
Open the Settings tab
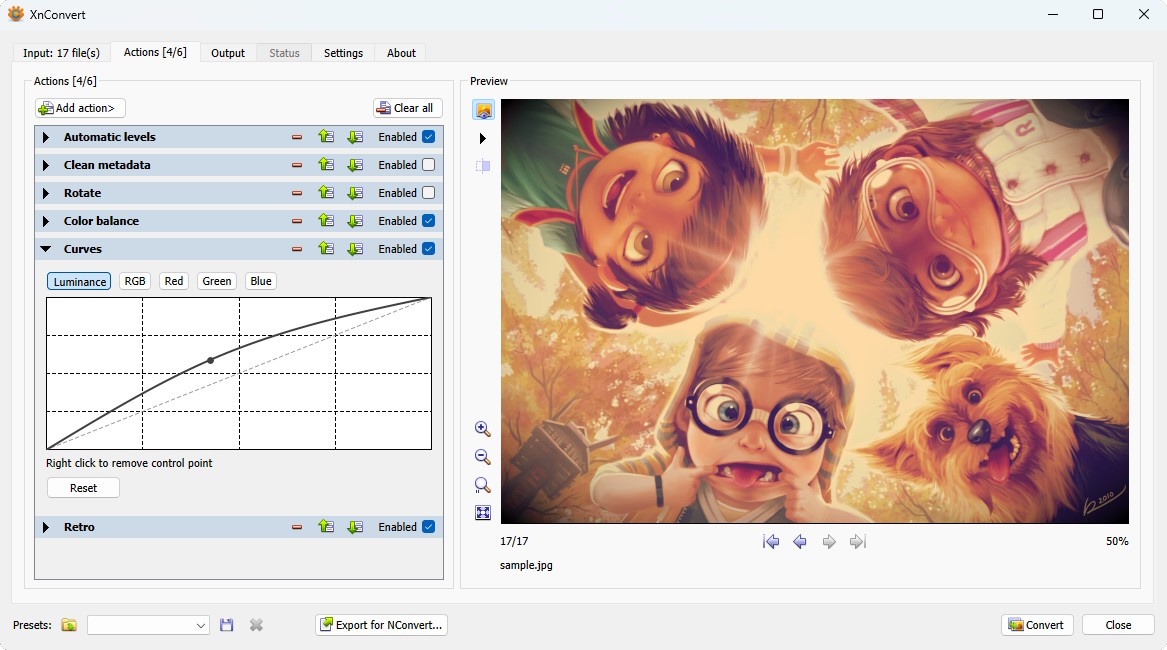pos(343,53)
